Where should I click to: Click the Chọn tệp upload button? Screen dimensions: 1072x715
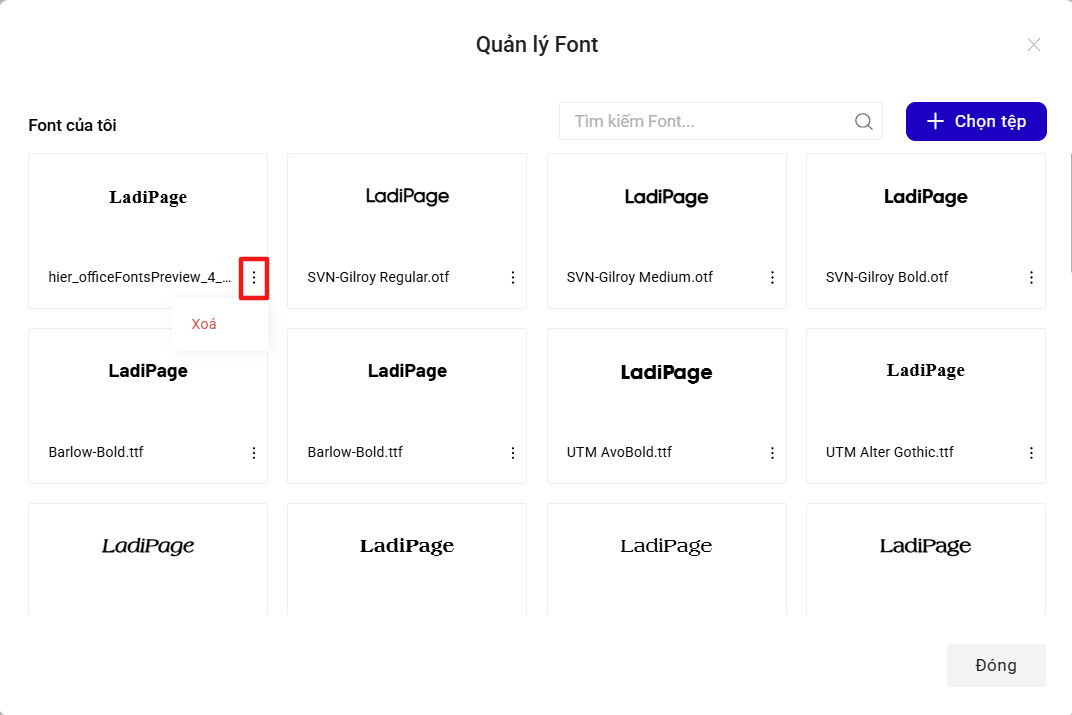(x=976, y=122)
